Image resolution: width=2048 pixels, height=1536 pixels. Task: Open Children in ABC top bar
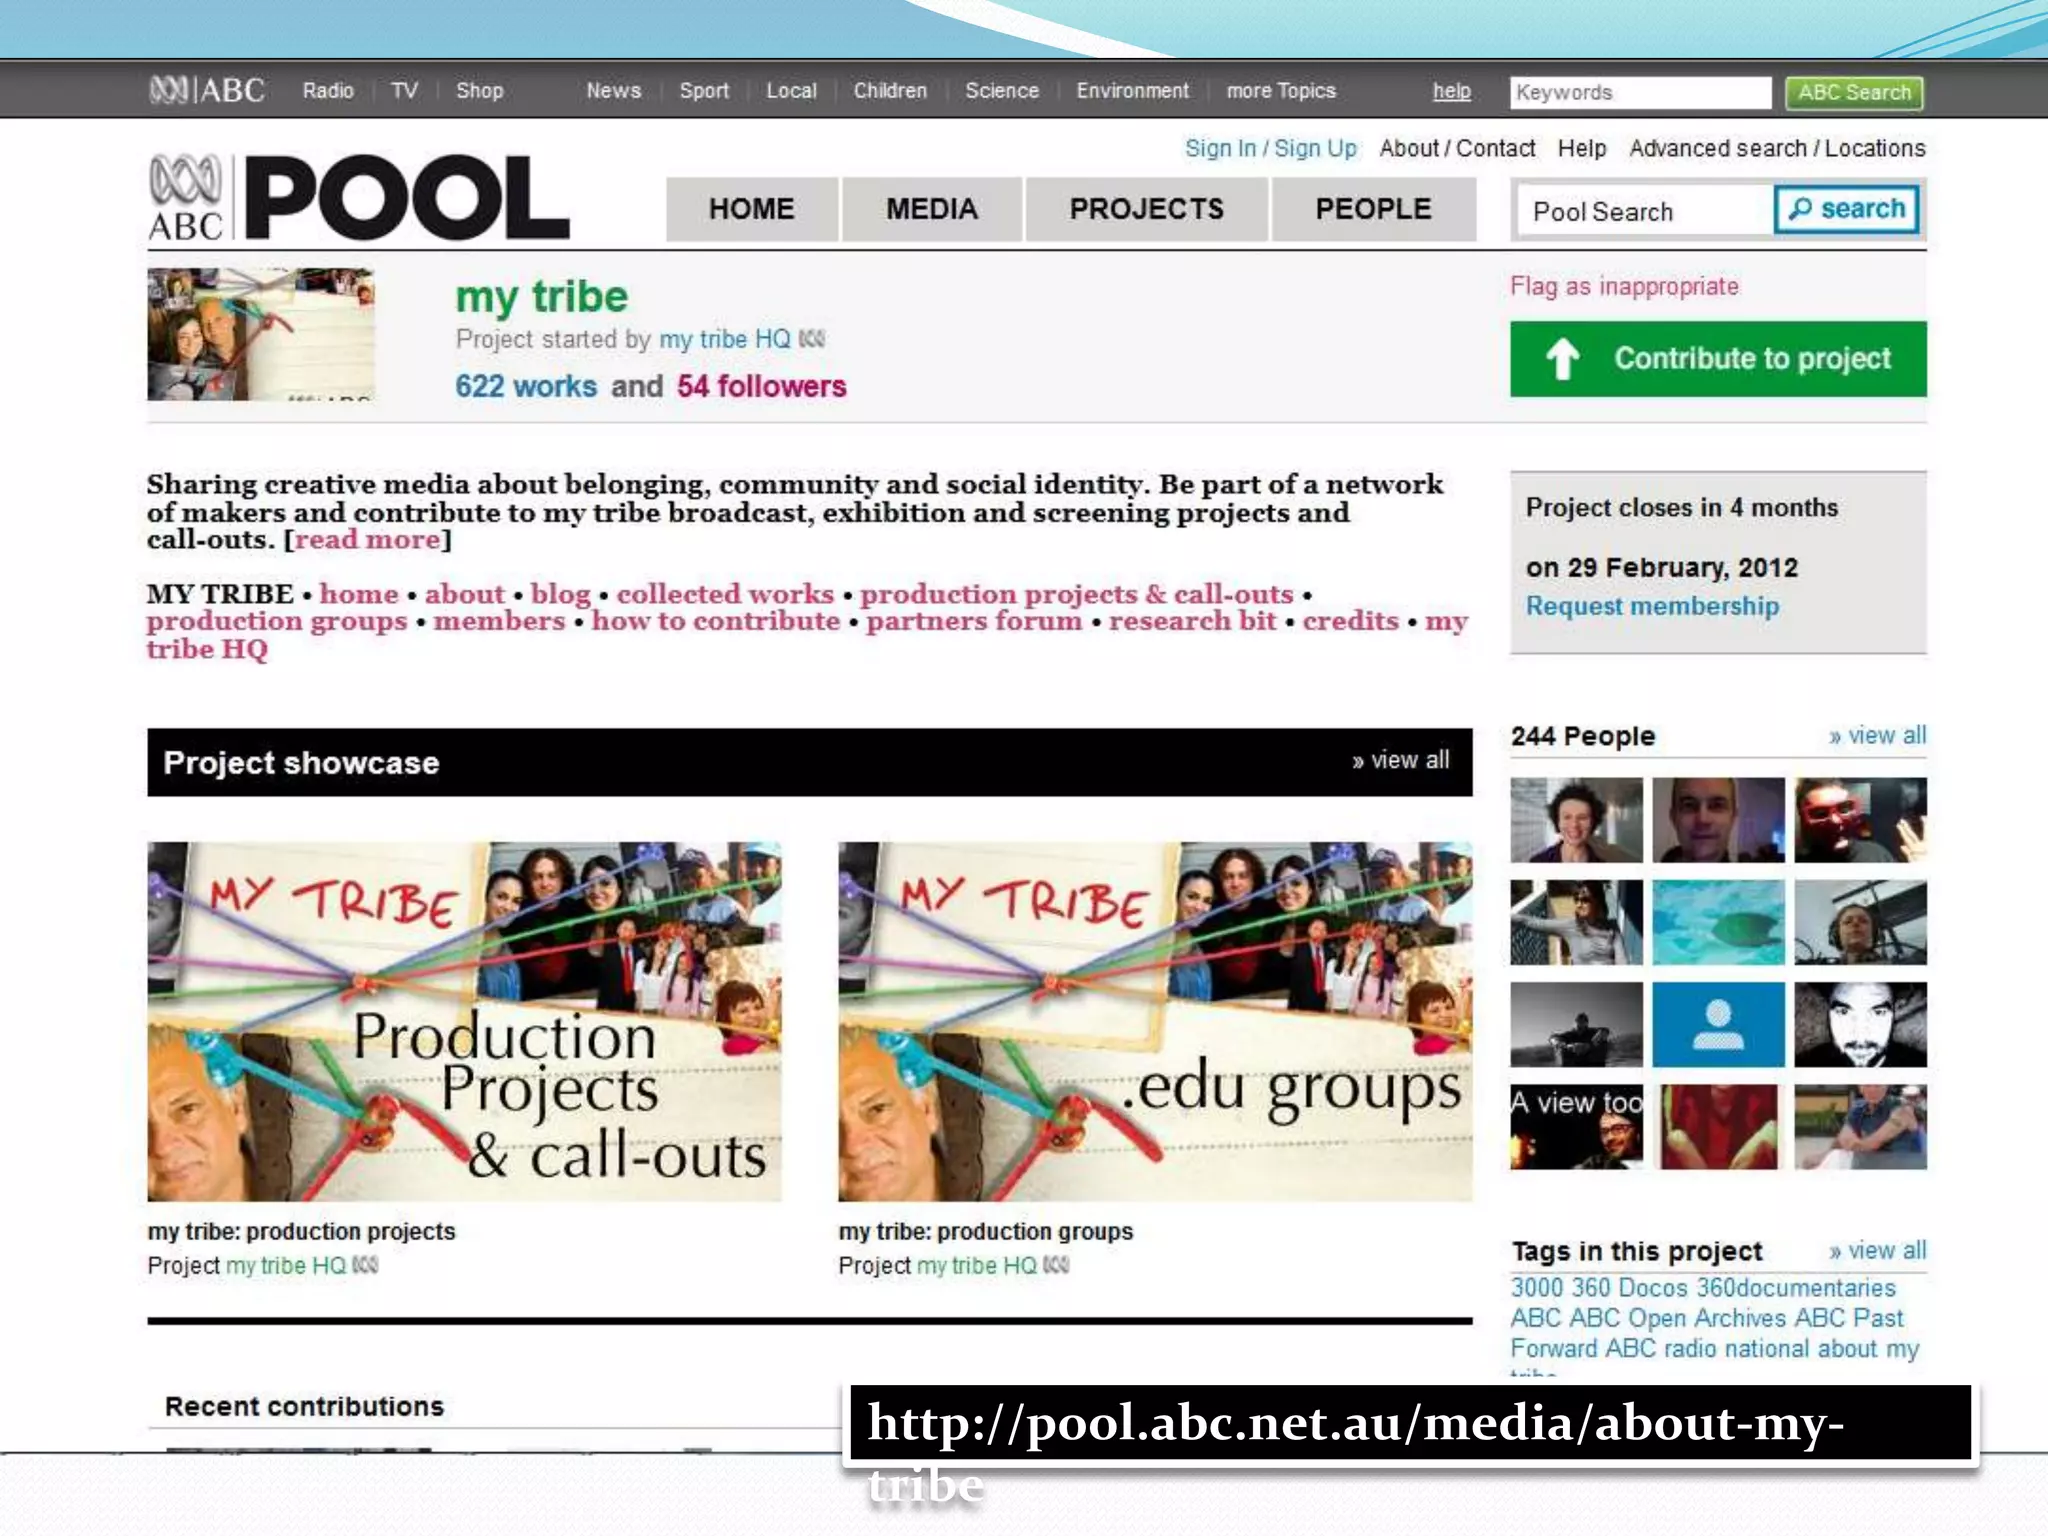[x=890, y=91]
